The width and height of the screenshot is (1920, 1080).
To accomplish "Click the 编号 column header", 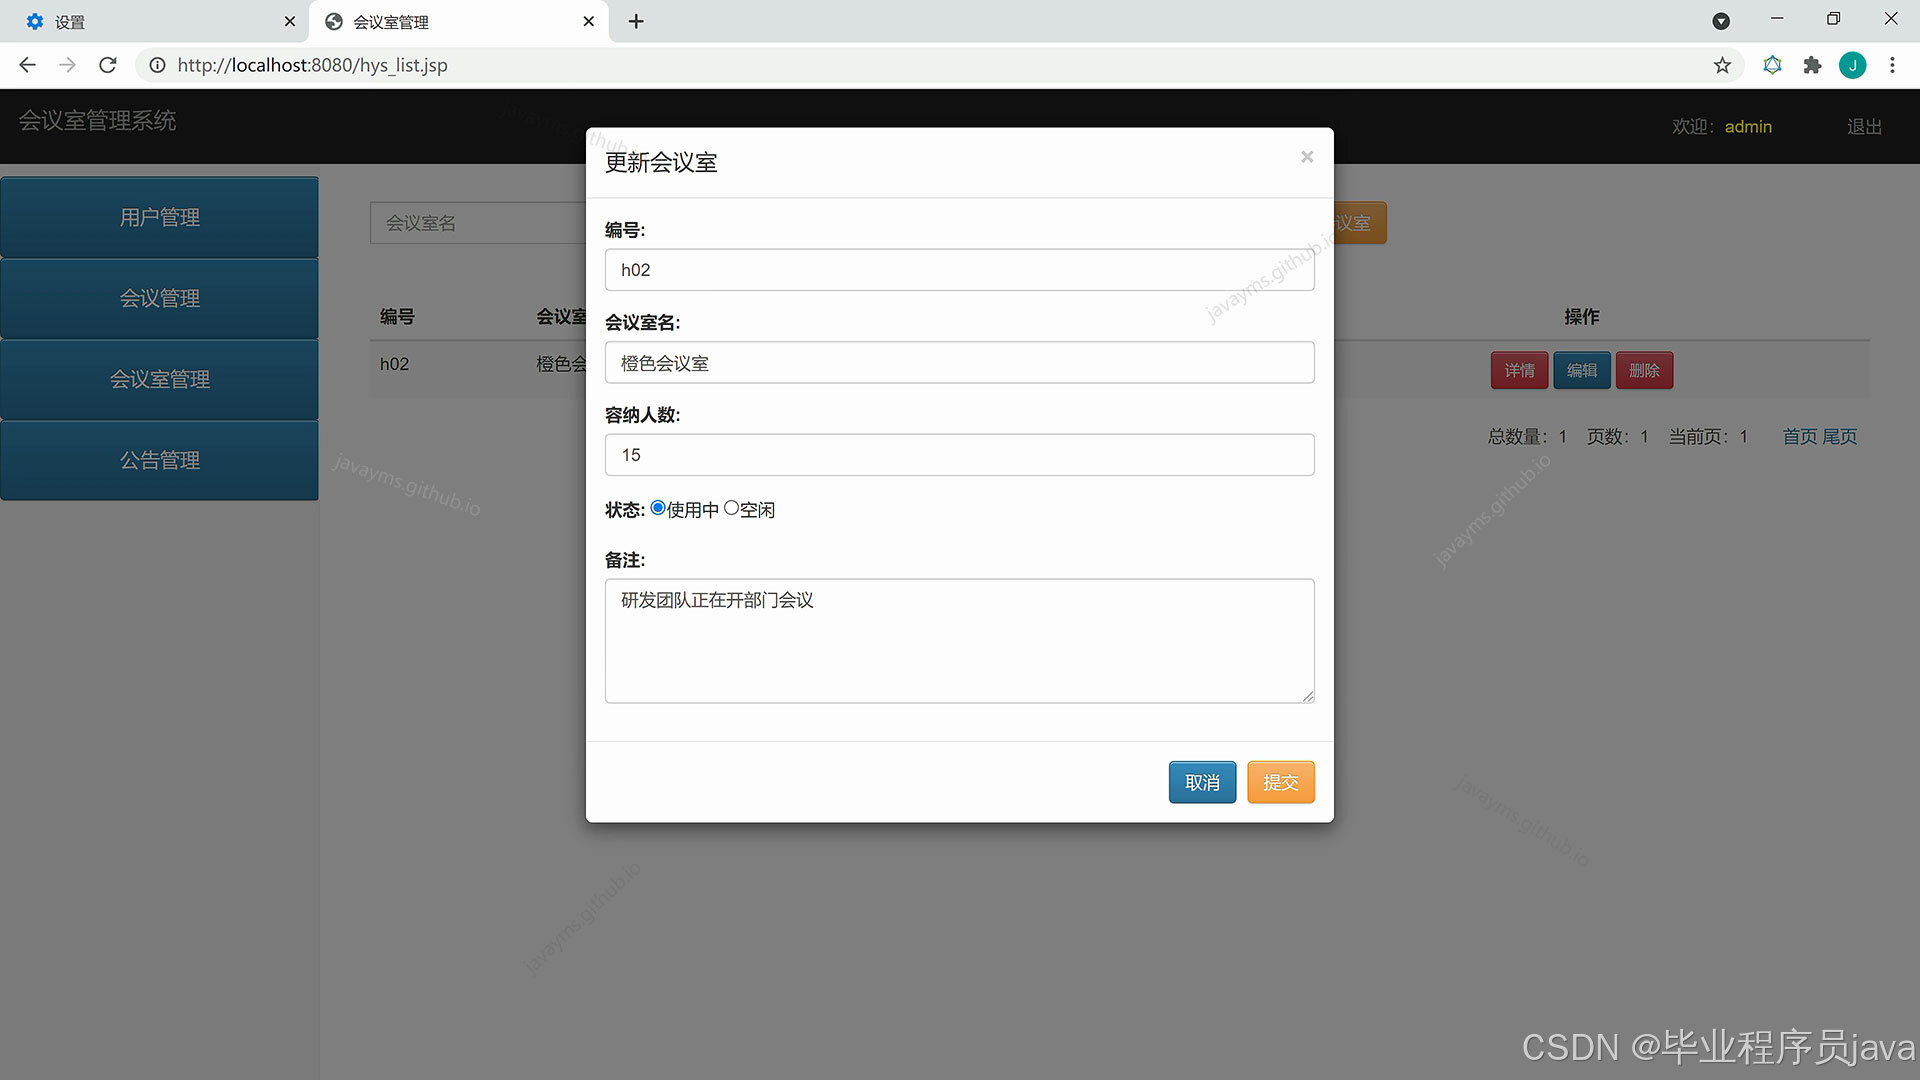I will coord(397,316).
